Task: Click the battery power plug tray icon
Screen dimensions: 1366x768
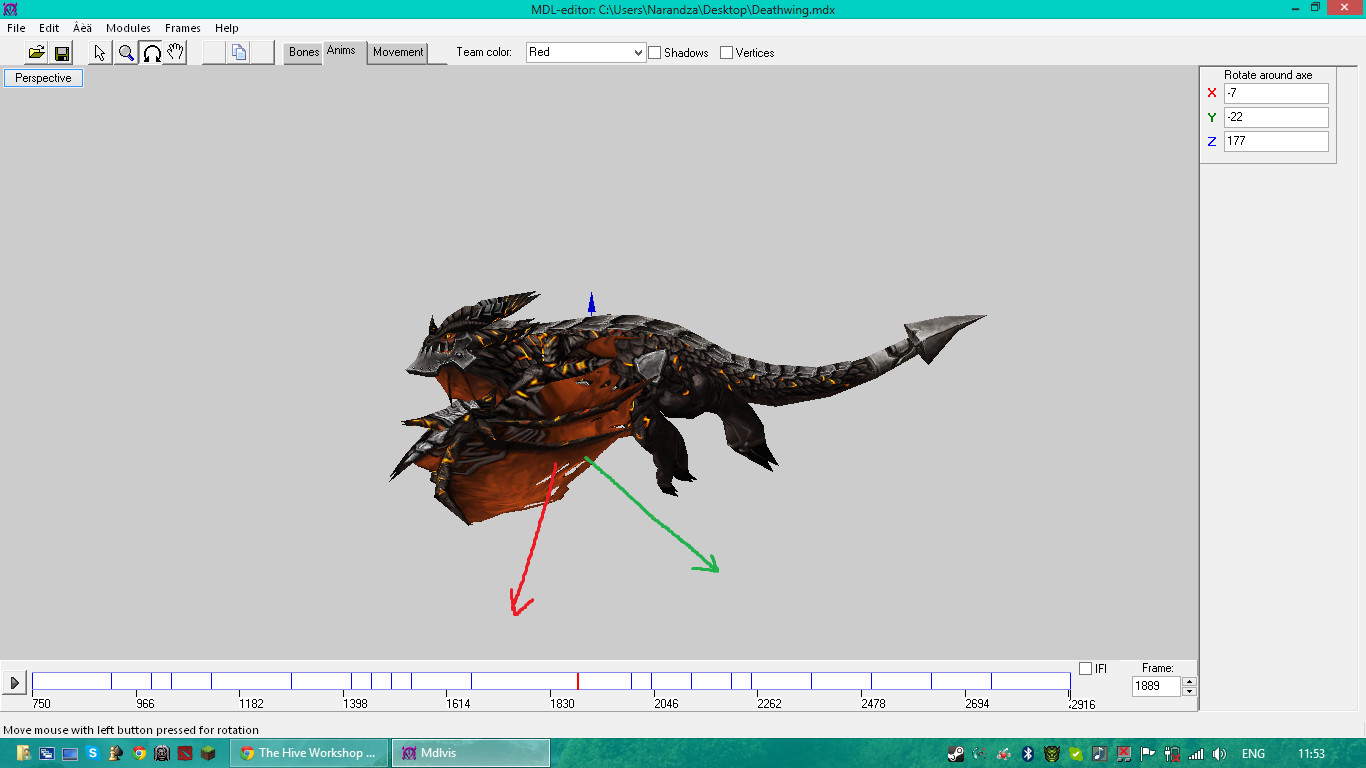Action: click(x=1172, y=754)
